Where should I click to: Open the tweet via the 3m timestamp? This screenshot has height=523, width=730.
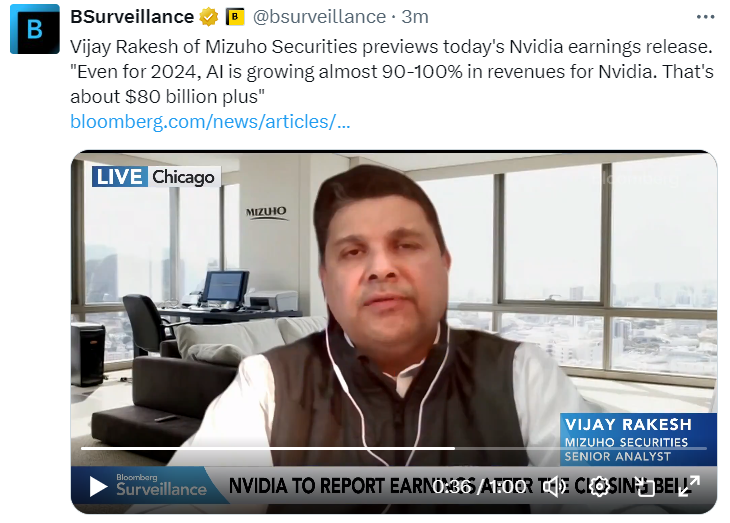point(414,17)
